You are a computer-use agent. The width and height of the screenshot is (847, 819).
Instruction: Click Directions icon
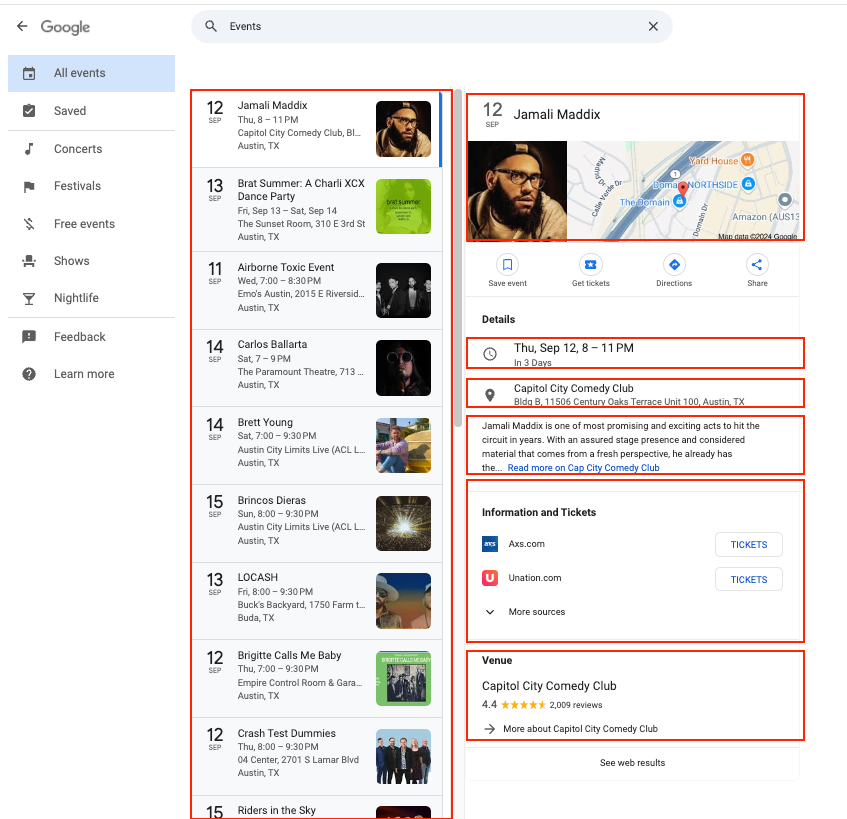pyautogui.click(x=674, y=265)
